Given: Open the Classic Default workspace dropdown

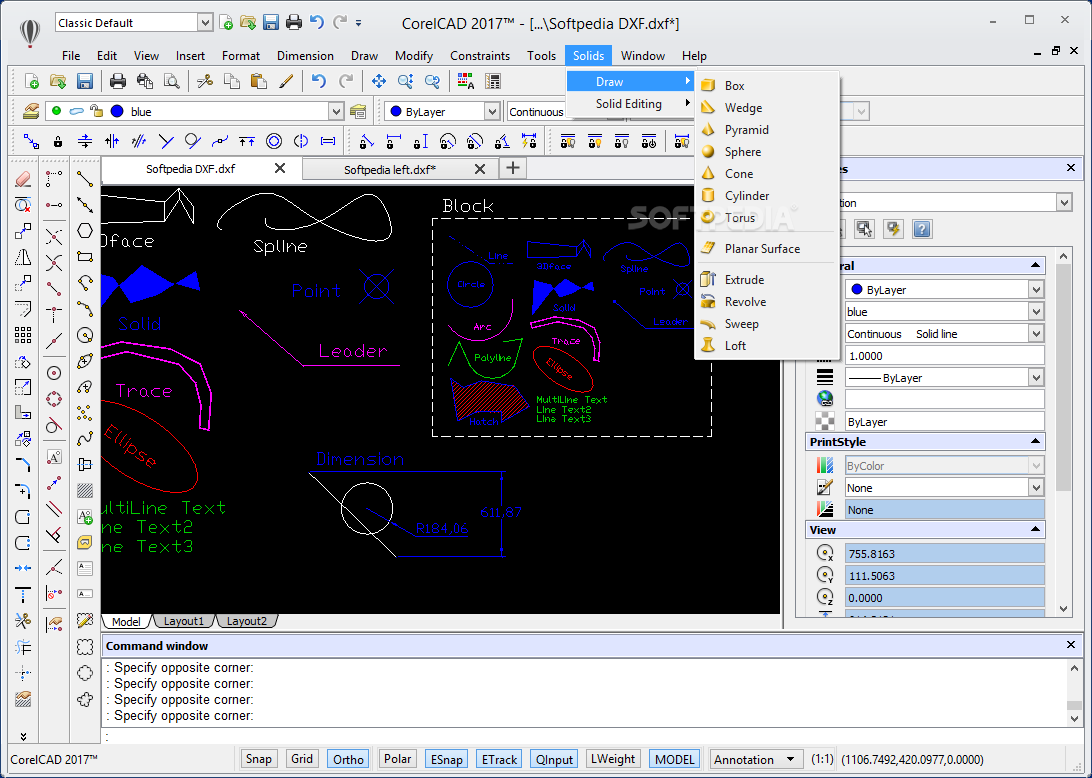Looking at the screenshot, I should tap(205, 23).
